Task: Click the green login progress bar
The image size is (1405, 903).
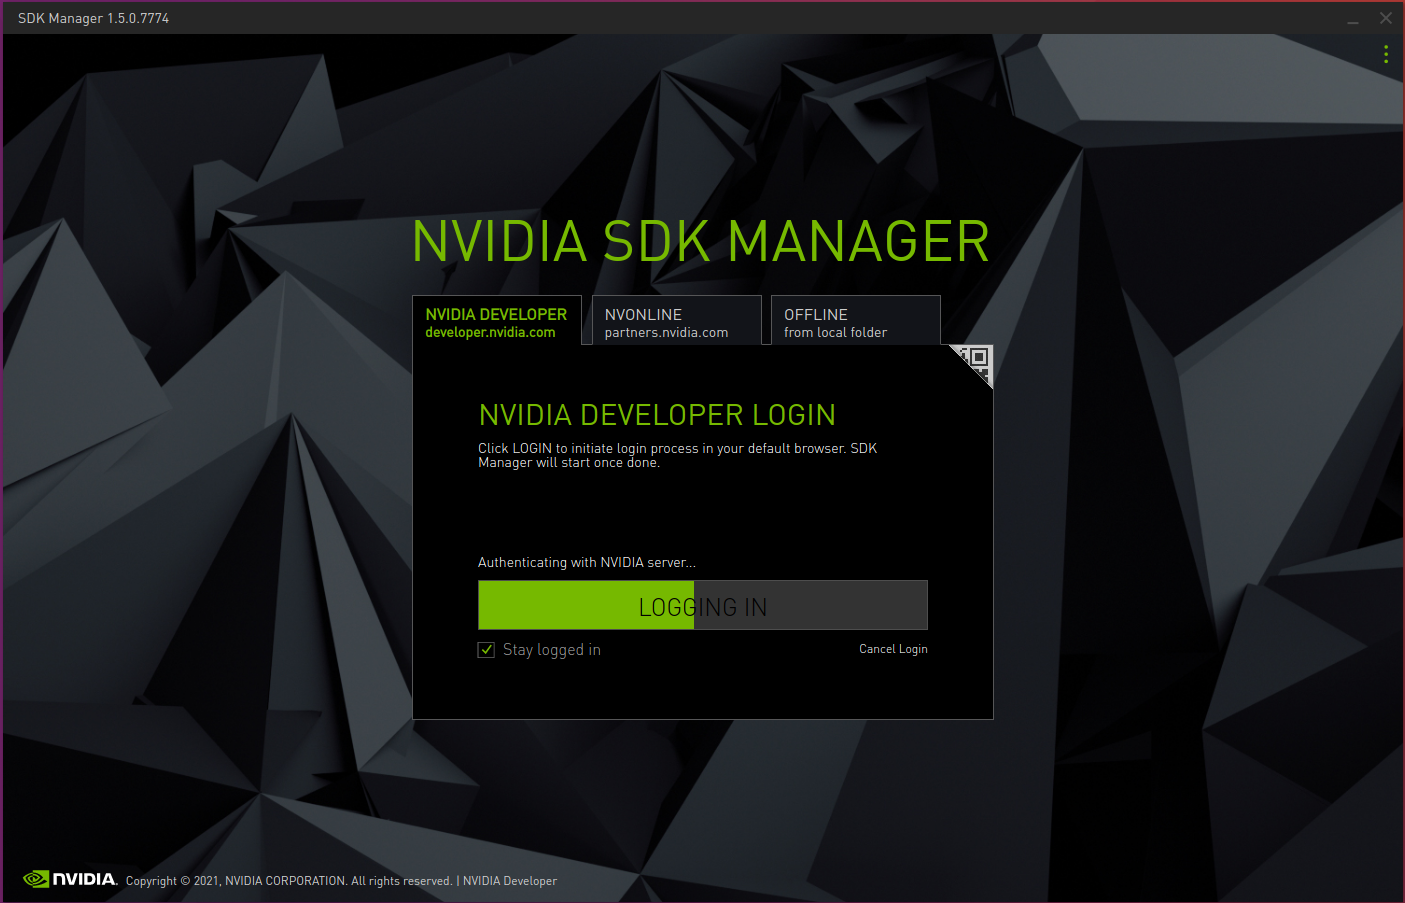Action: pos(585,605)
